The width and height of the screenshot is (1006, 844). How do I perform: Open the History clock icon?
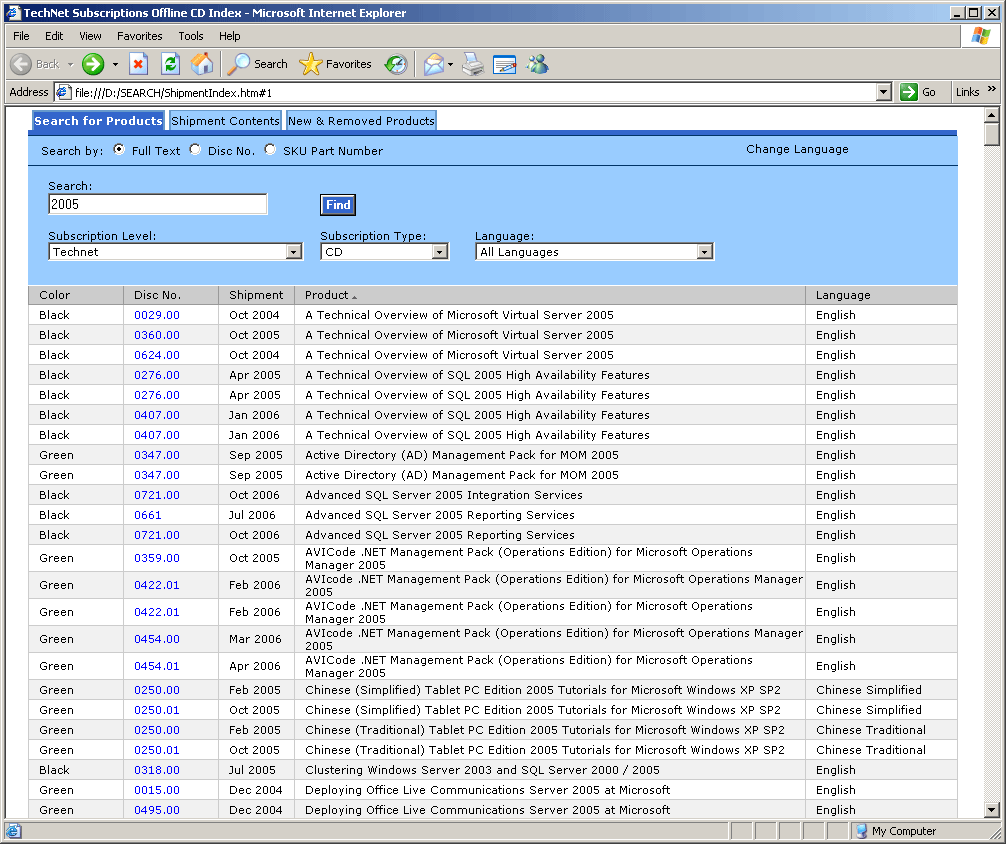click(396, 64)
